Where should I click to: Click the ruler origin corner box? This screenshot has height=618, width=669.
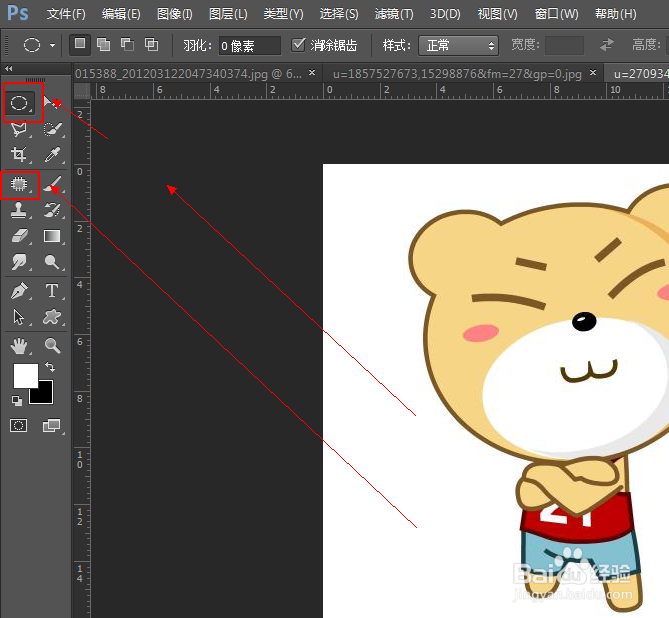(82, 91)
